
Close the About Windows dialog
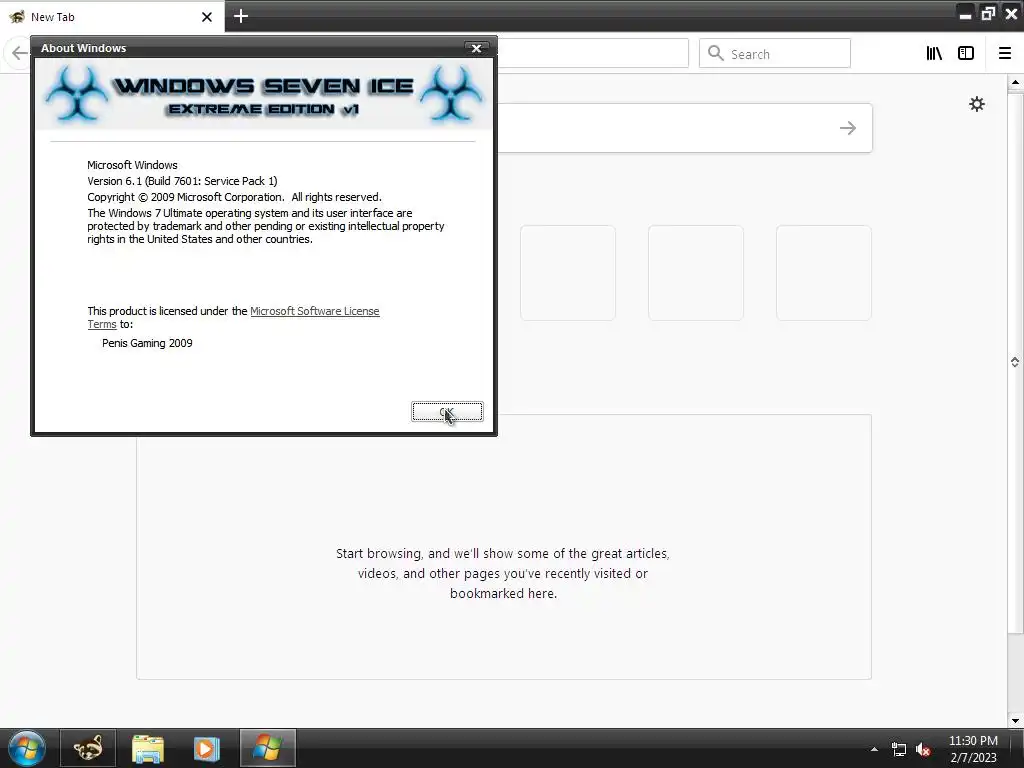click(x=476, y=48)
